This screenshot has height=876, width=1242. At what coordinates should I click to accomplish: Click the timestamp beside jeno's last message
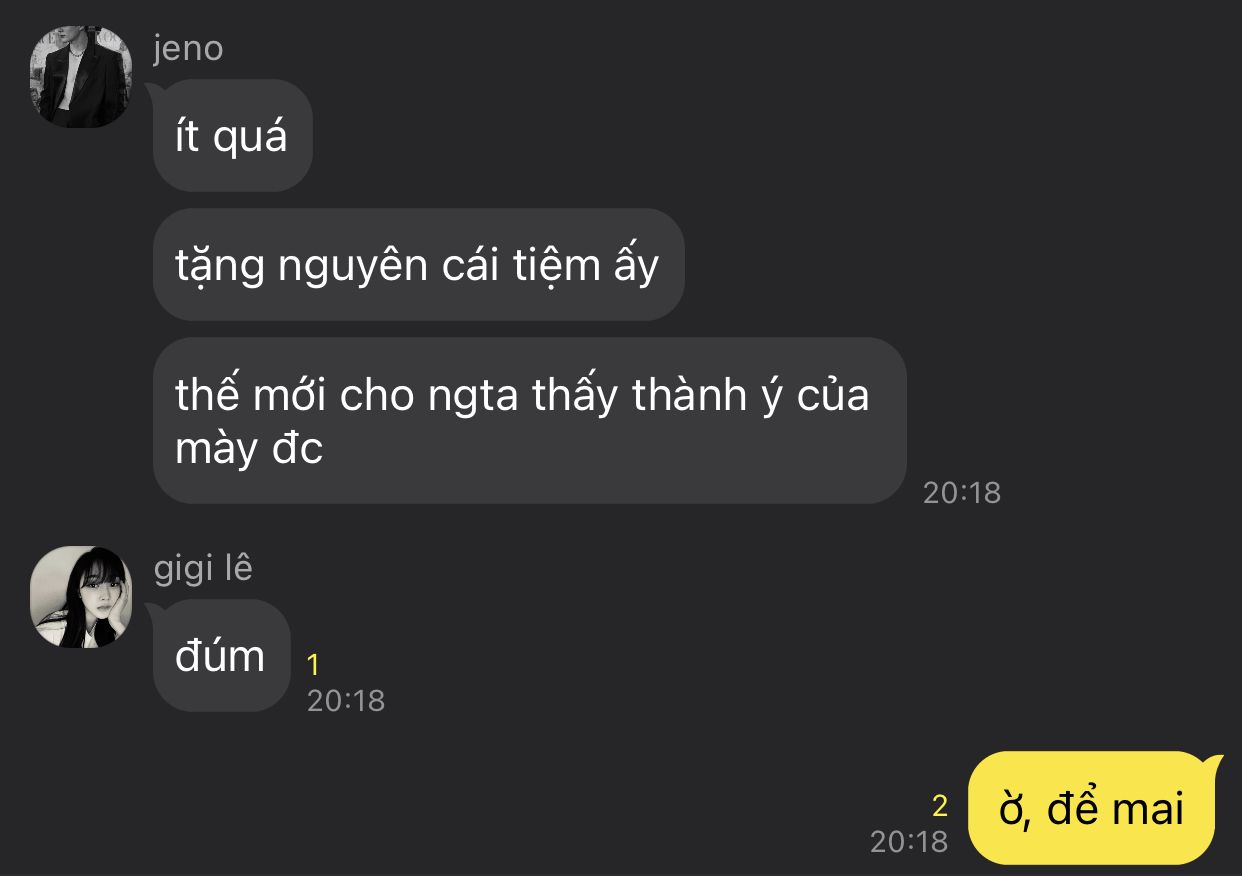(x=962, y=492)
